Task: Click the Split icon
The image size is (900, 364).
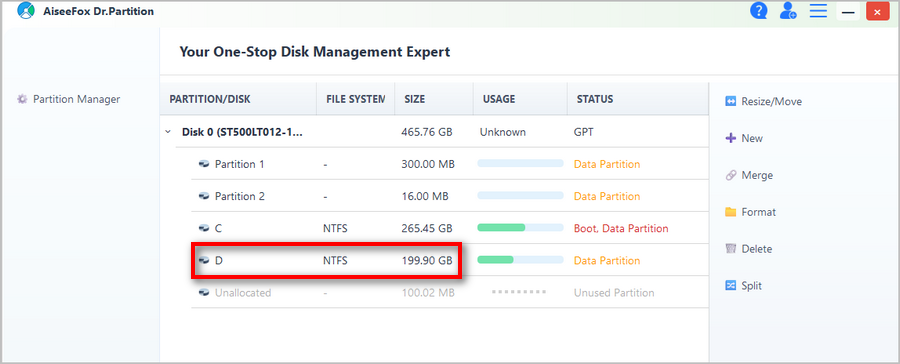Action: click(731, 285)
